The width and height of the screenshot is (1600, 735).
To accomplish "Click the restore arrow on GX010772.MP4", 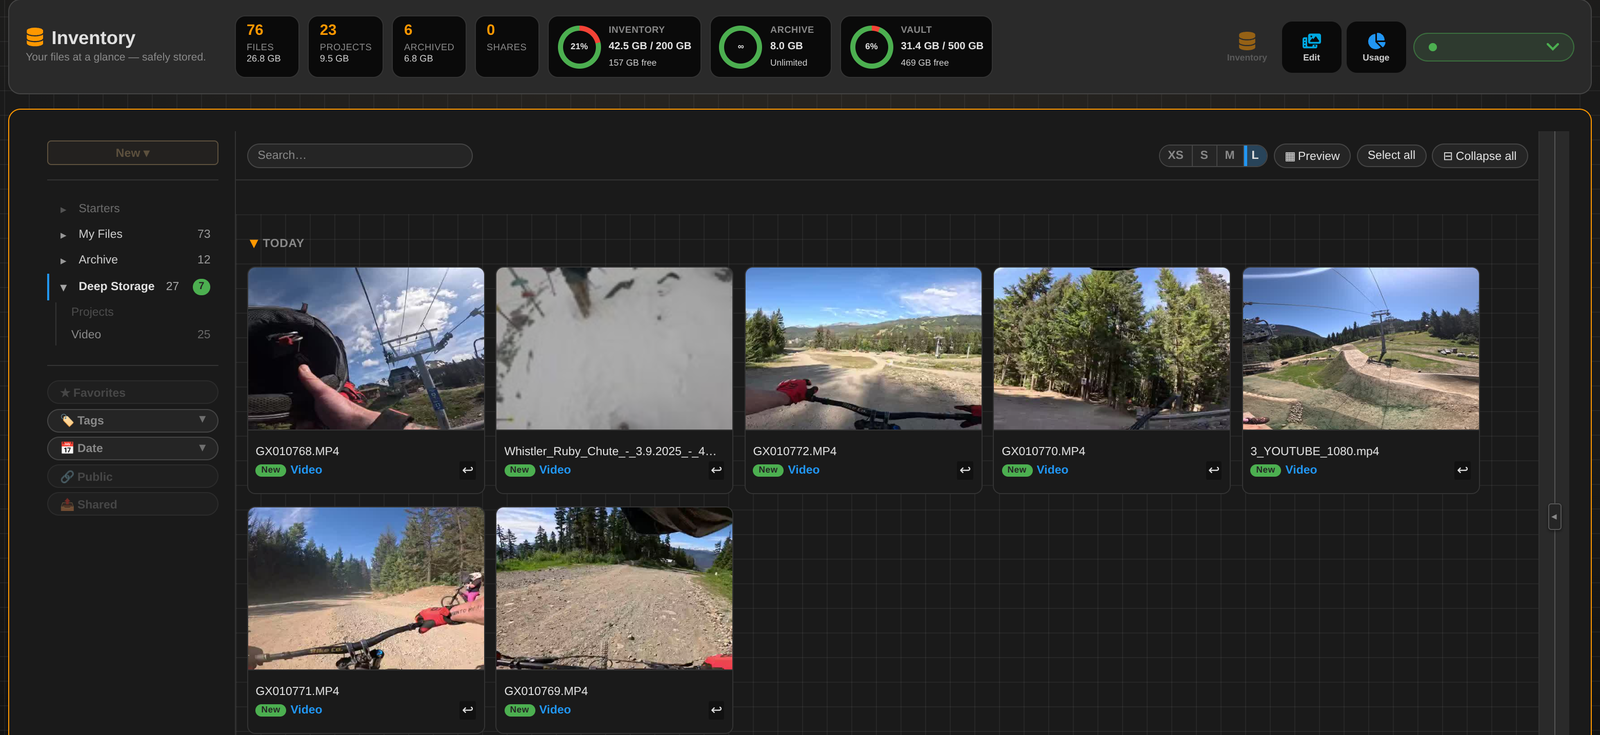I will (x=965, y=470).
